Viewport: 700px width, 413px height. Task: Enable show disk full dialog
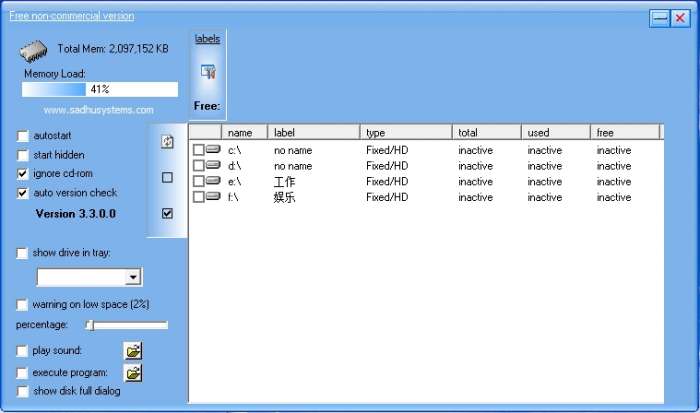pos(22,392)
